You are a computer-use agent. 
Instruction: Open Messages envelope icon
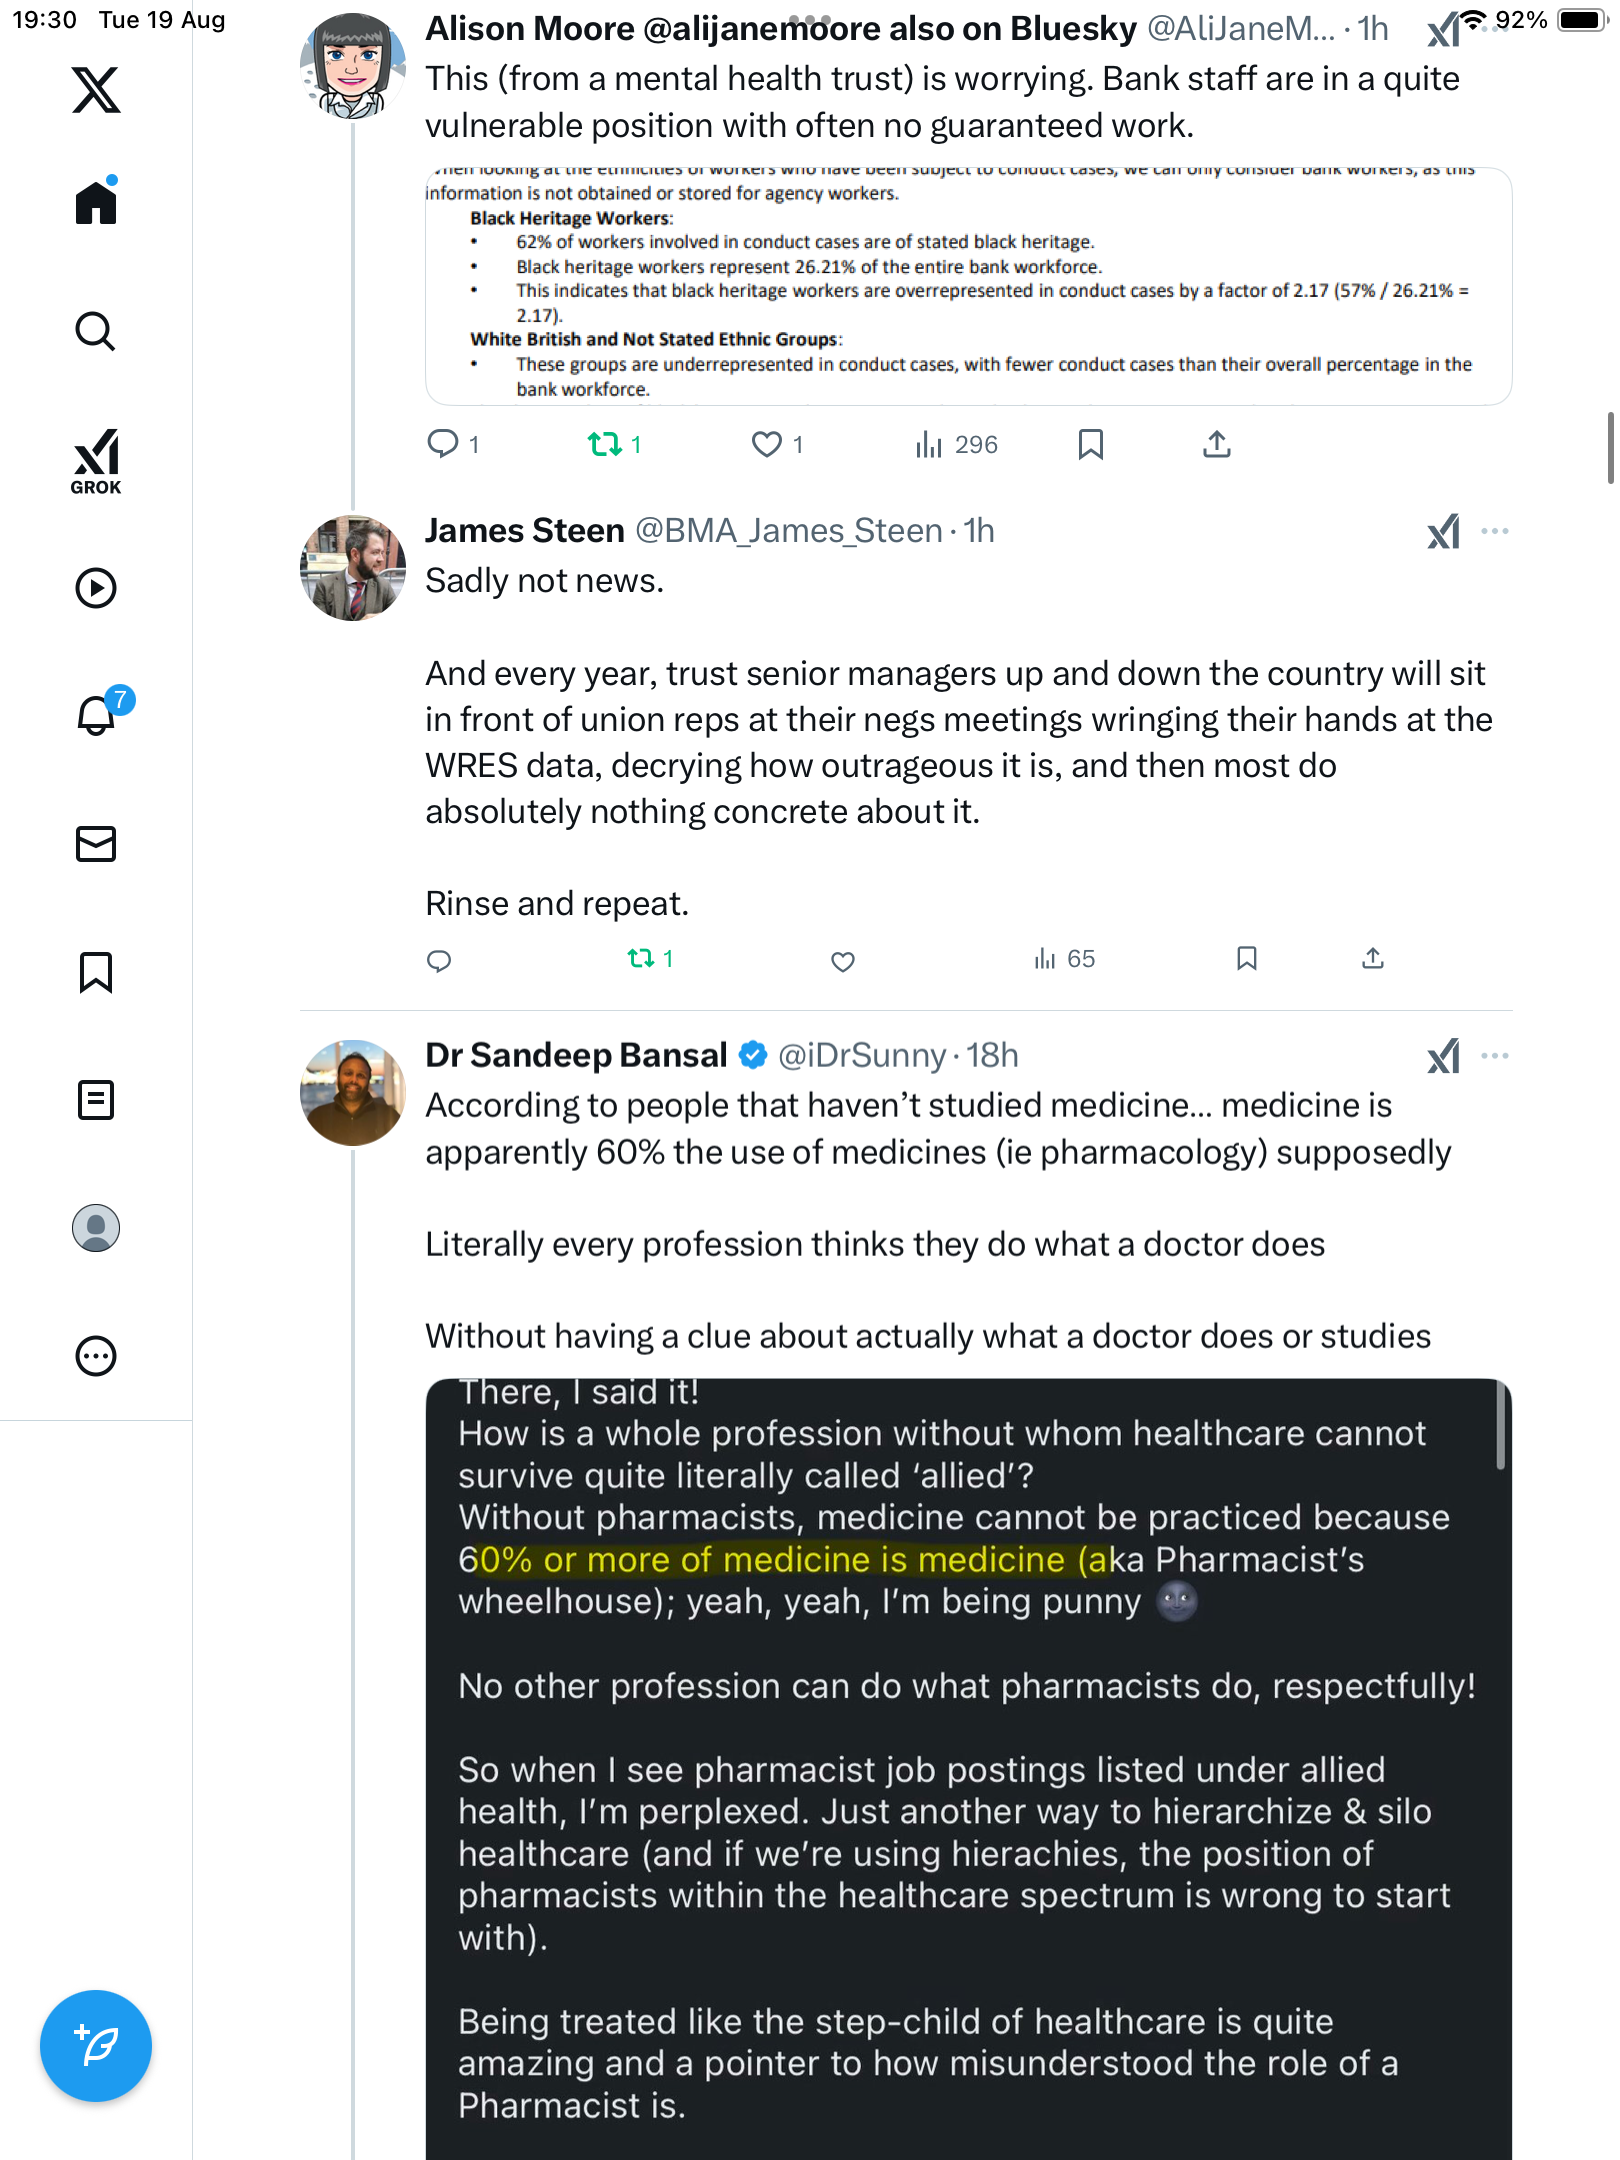tap(96, 844)
